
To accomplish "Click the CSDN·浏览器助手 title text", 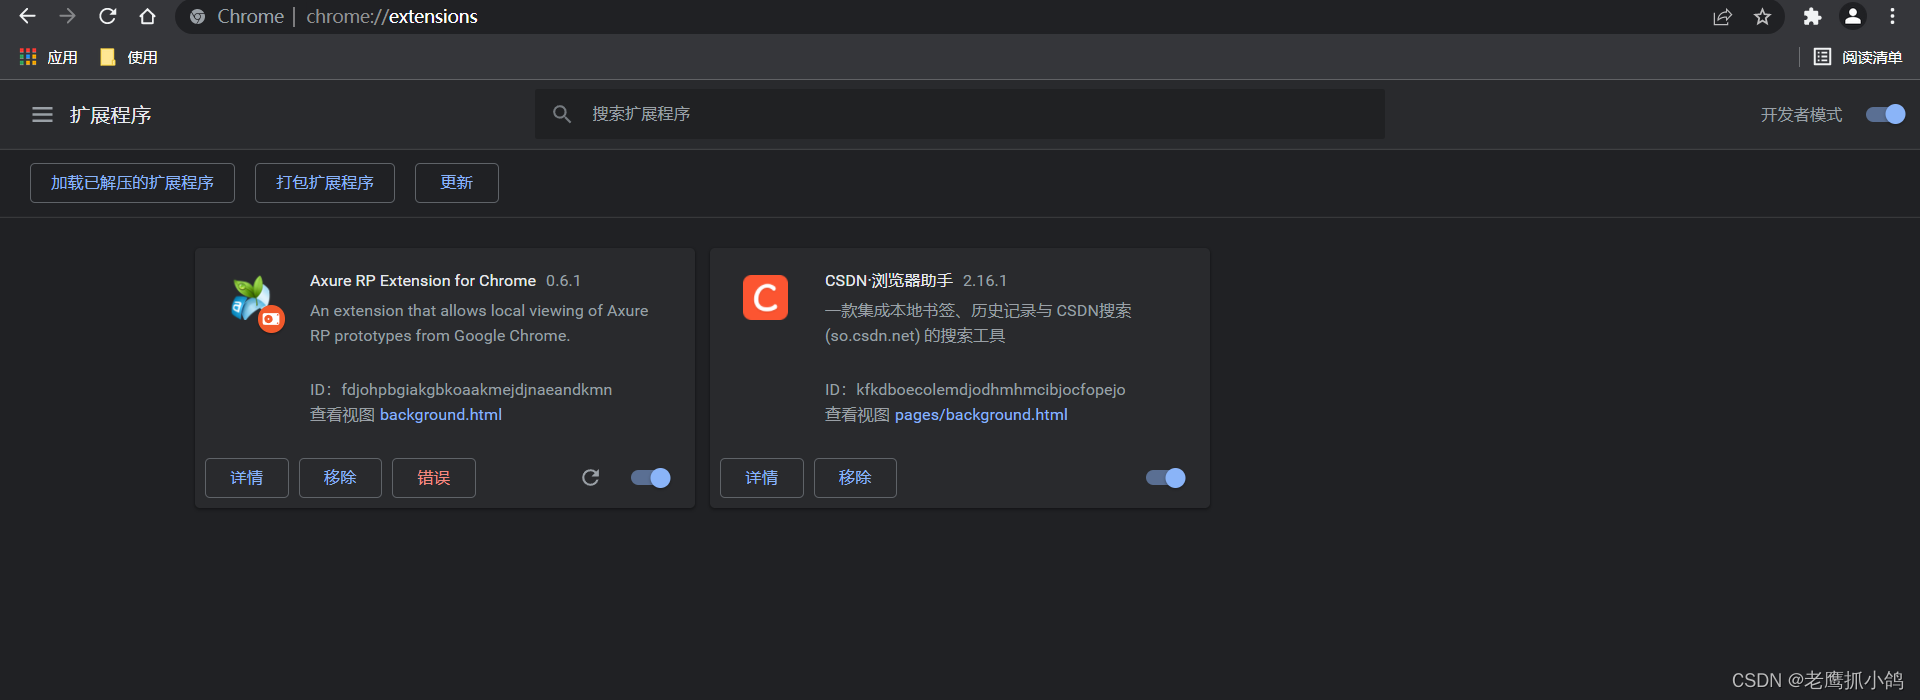I will point(889,281).
